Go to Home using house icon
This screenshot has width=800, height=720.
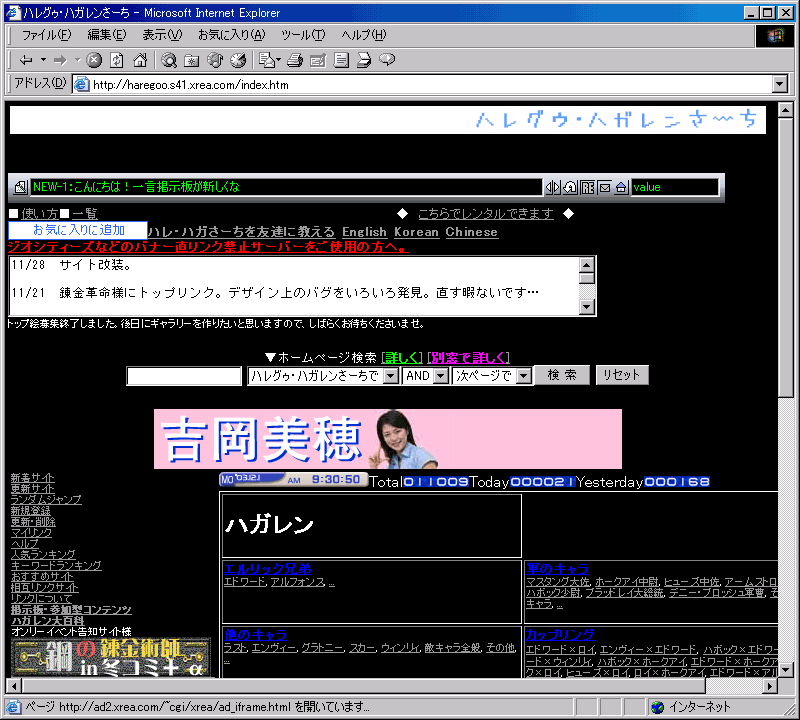(140, 60)
